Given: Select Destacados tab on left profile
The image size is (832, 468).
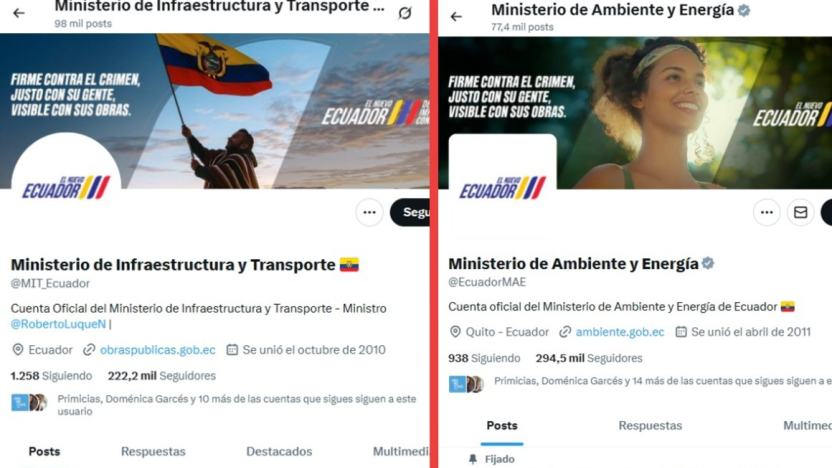Looking at the screenshot, I should click(x=279, y=452).
